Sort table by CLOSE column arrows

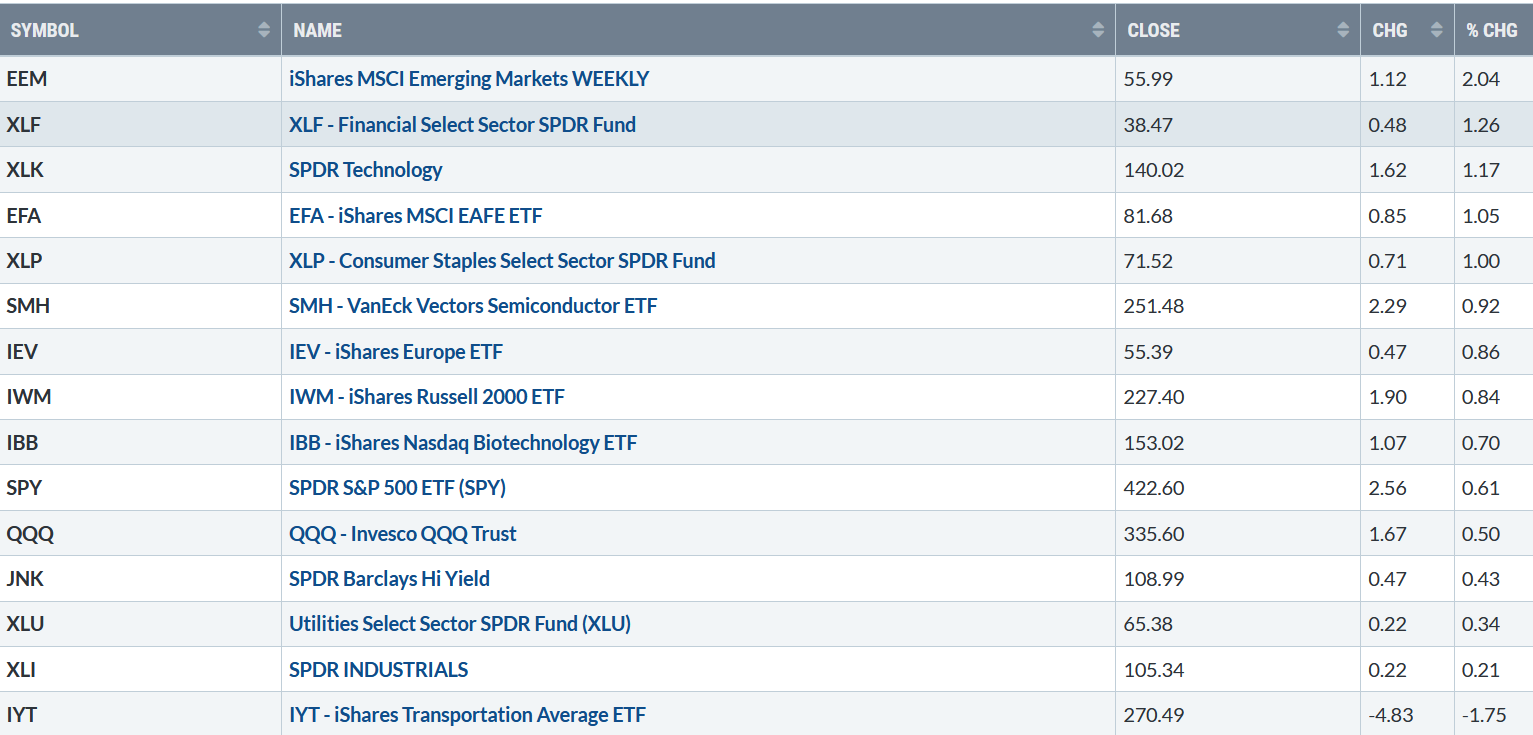(x=1343, y=30)
